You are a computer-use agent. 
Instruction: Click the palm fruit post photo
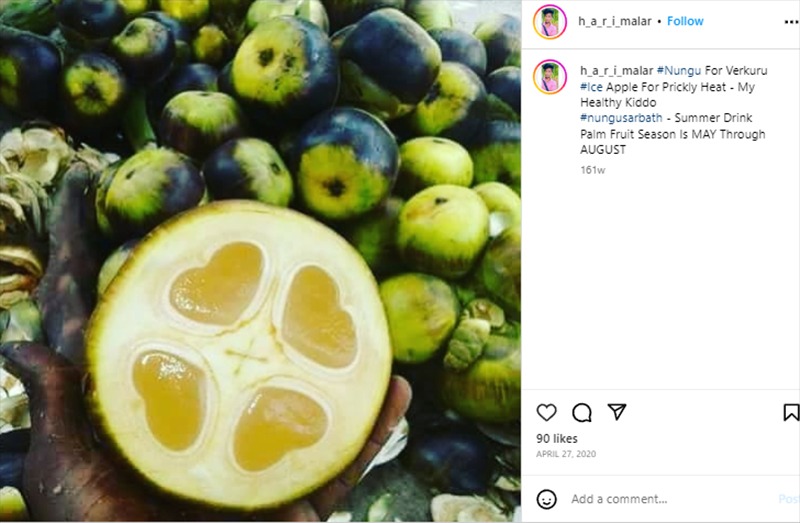click(x=260, y=261)
